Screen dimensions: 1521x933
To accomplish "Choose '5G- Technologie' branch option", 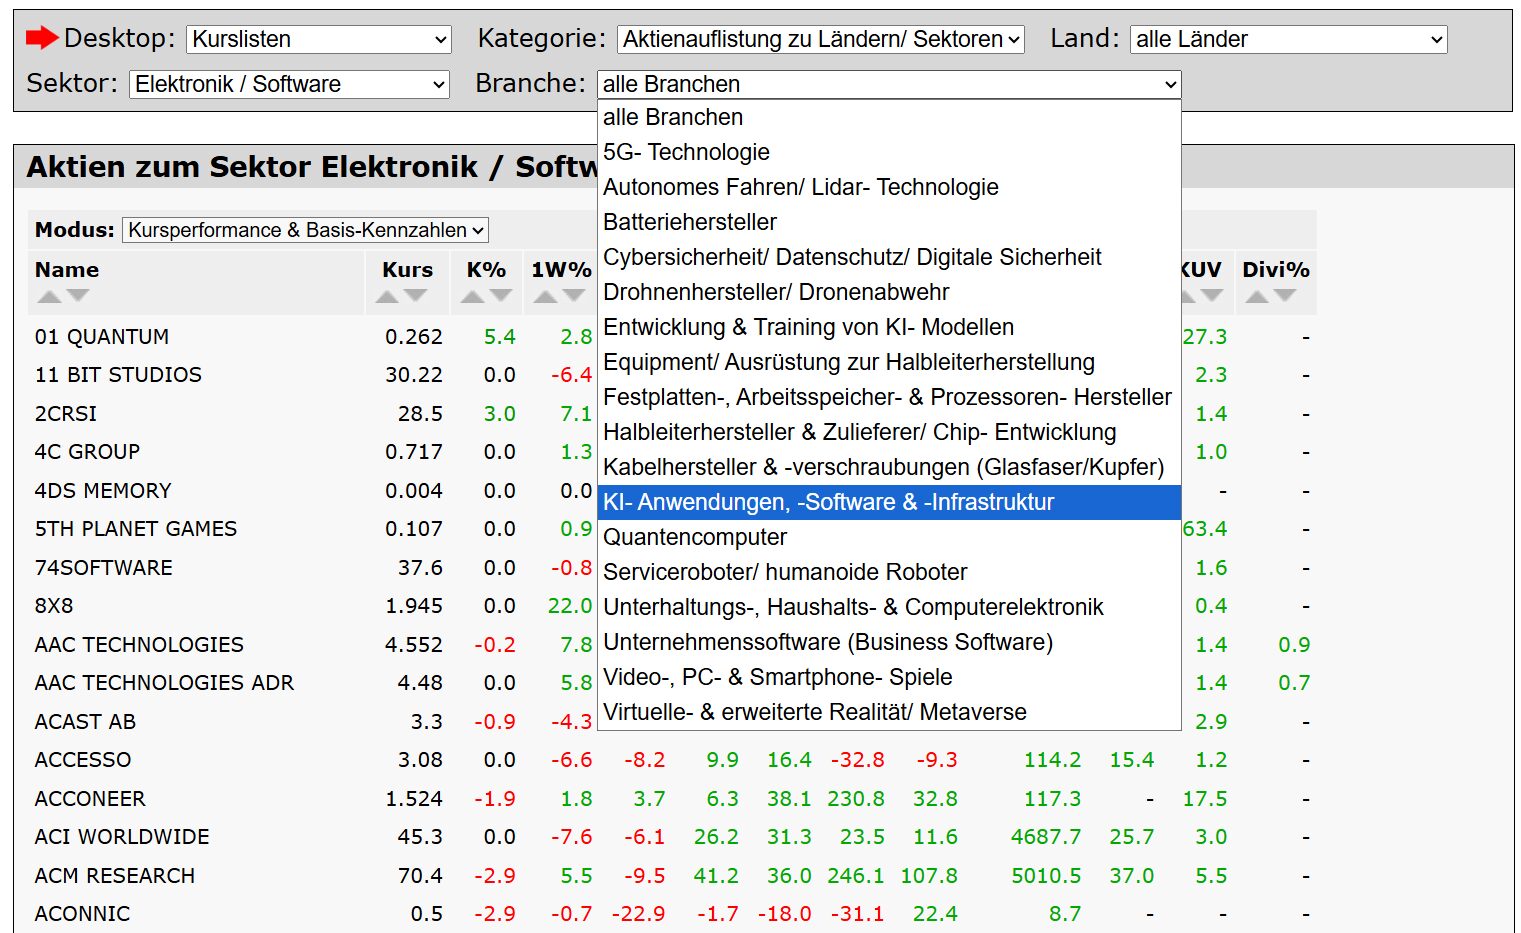I will 889,152.
